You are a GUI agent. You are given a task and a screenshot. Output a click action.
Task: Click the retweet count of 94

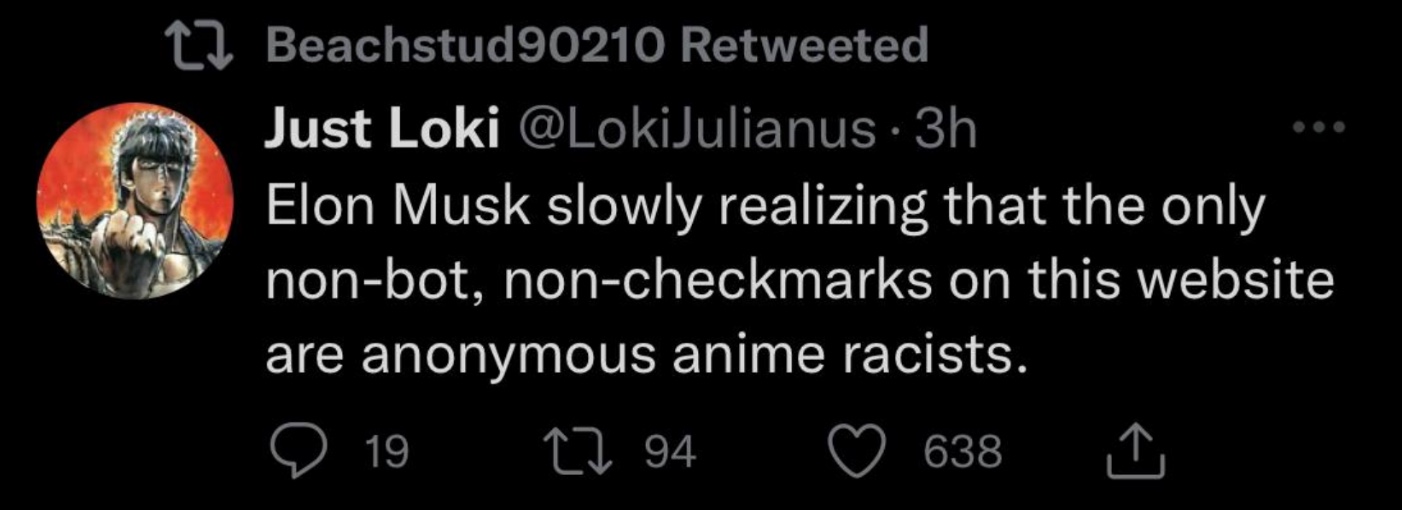pyautogui.click(x=669, y=453)
